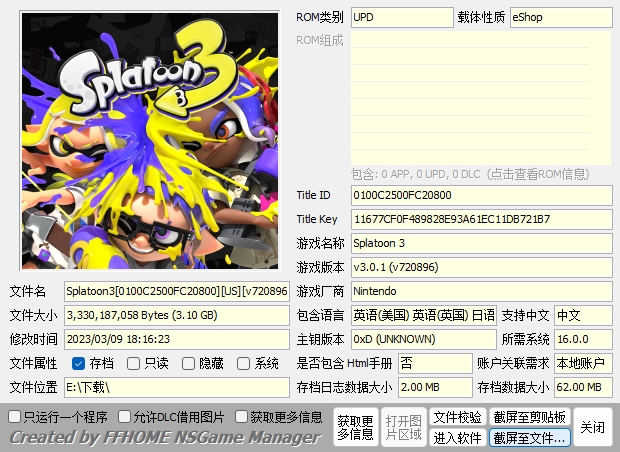The height and width of the screenshot is (452, 620).
Task: Enable 只运行一个程序 option
Action: [x=14, y=416]
